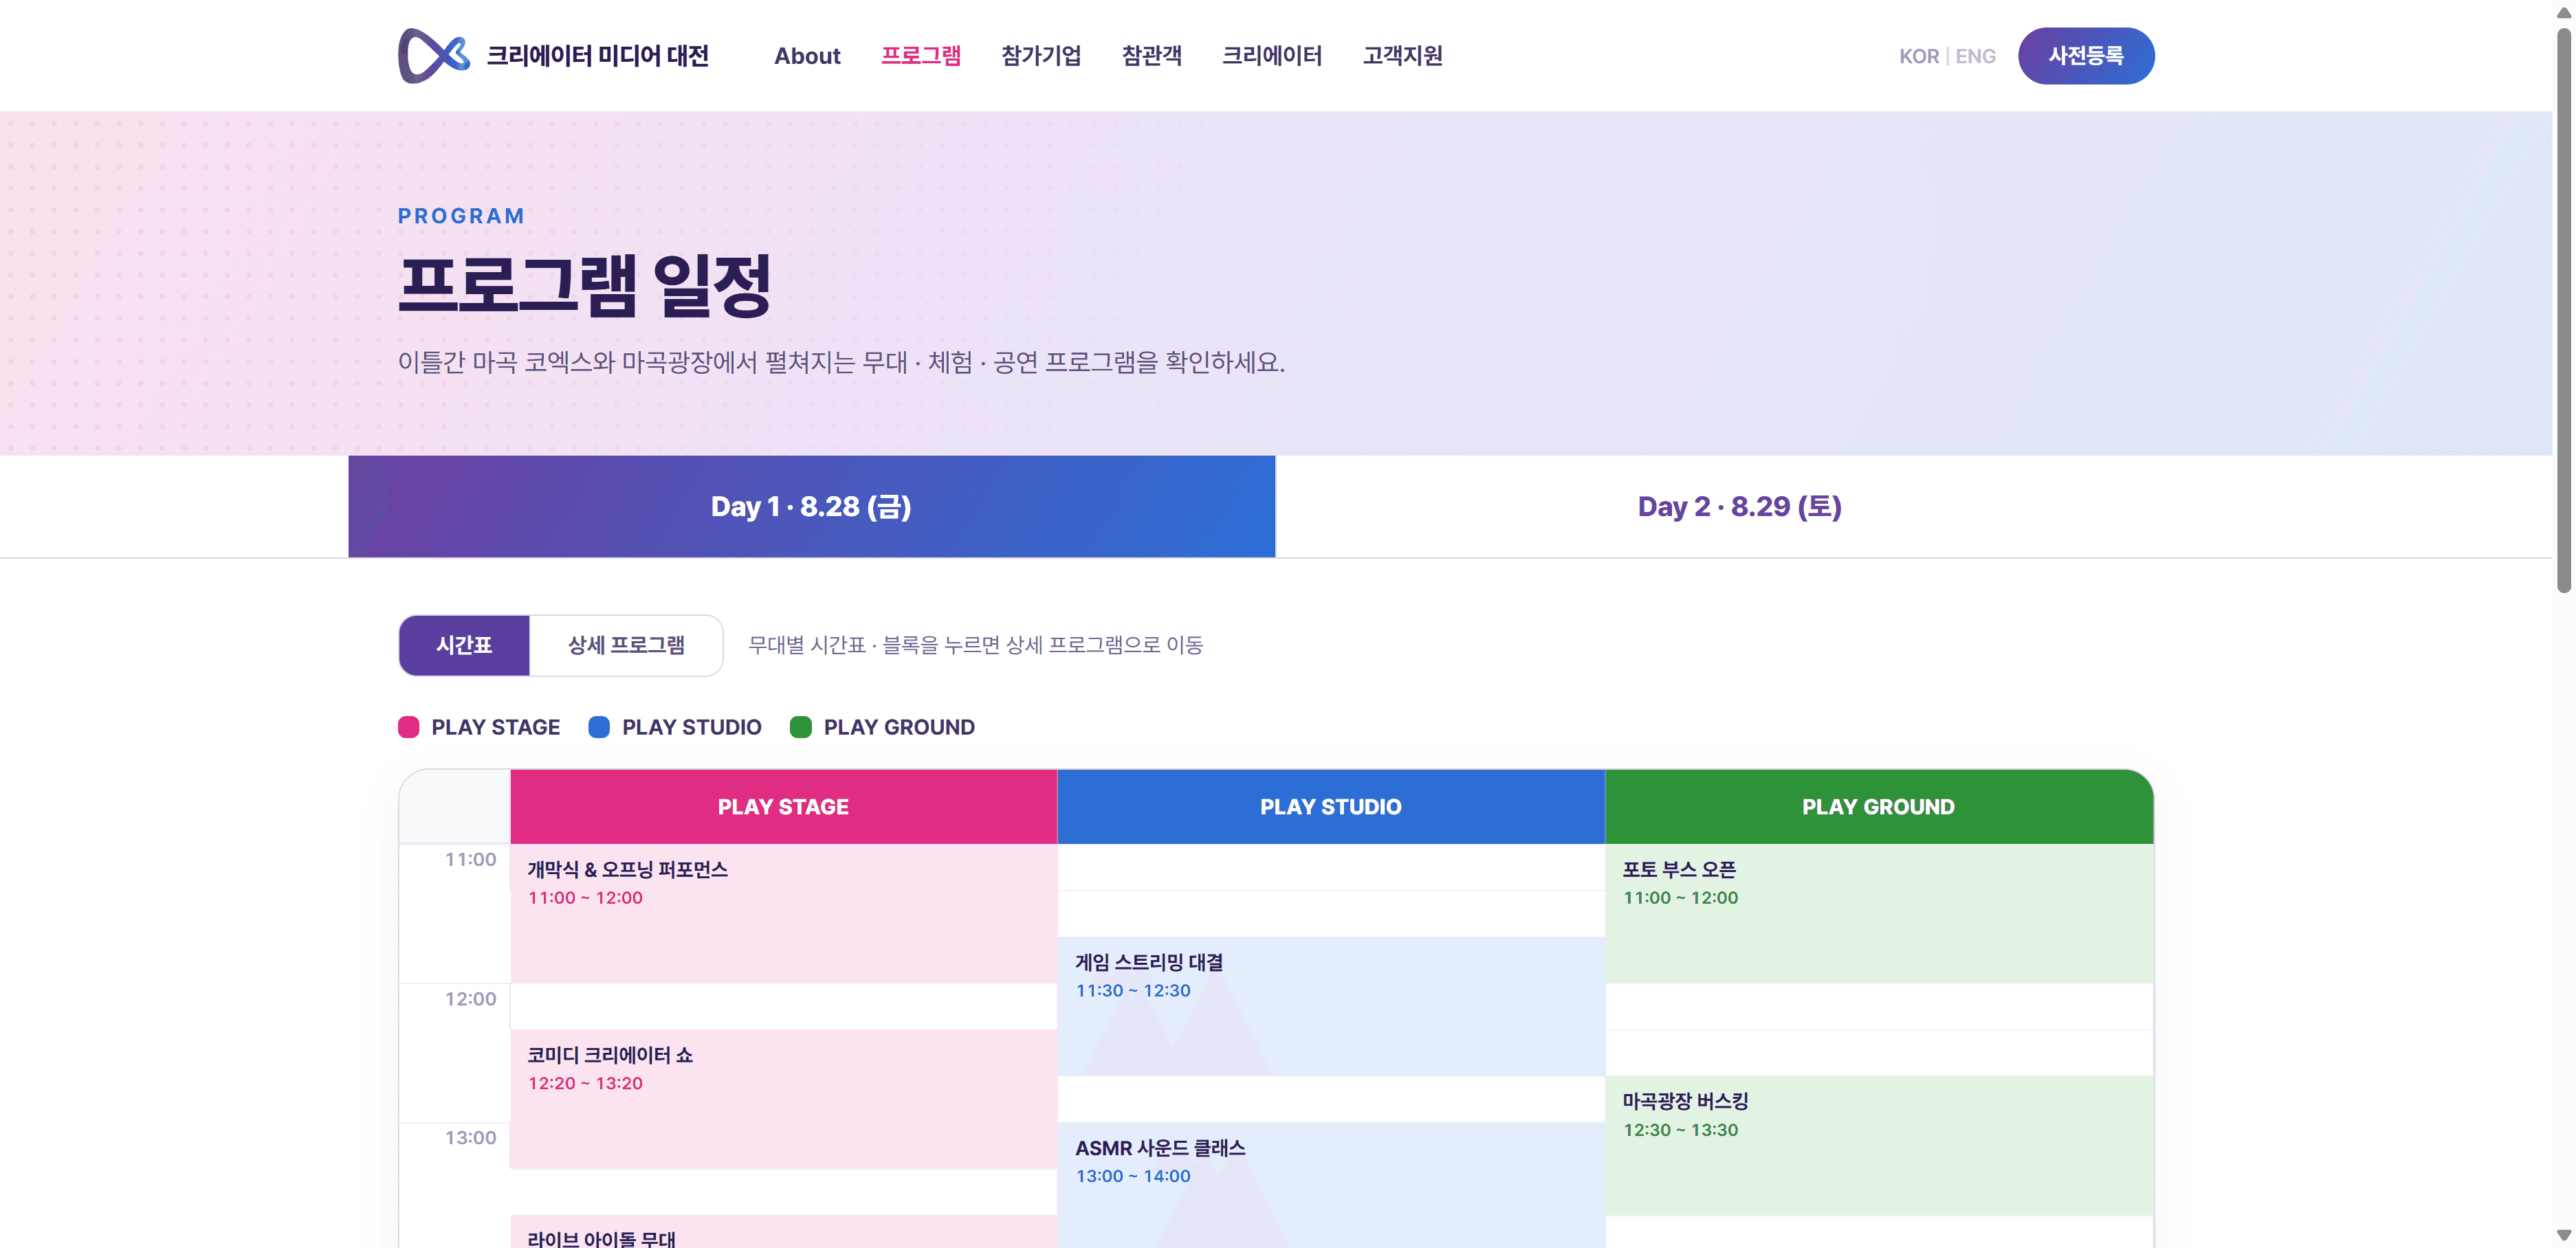Open the 게임 스트리밍 대결 schedule block

1331,1006
